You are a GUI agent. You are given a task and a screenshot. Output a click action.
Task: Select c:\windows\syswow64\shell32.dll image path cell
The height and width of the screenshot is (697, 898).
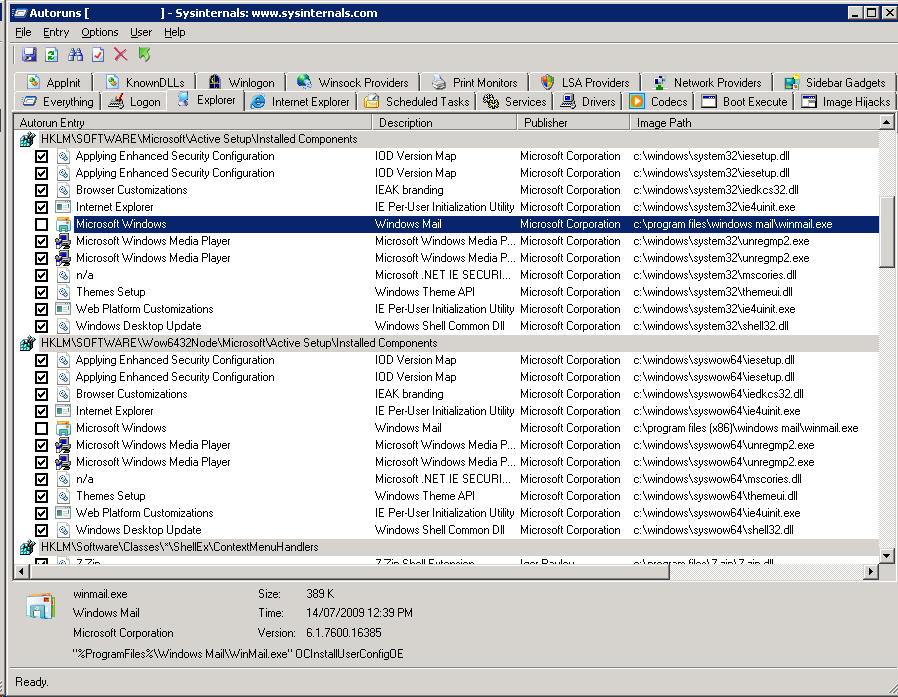pos(714,530)
